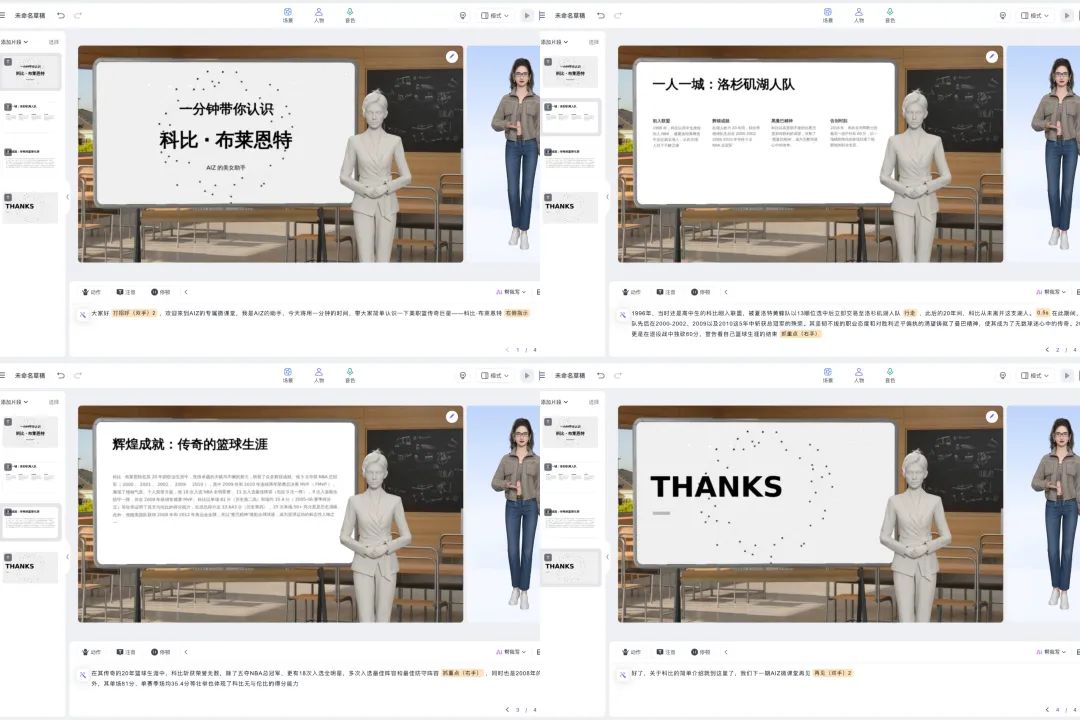Play preview in page 3/4 window
This screenshot has width=1080, height=720.
(527, 376)
